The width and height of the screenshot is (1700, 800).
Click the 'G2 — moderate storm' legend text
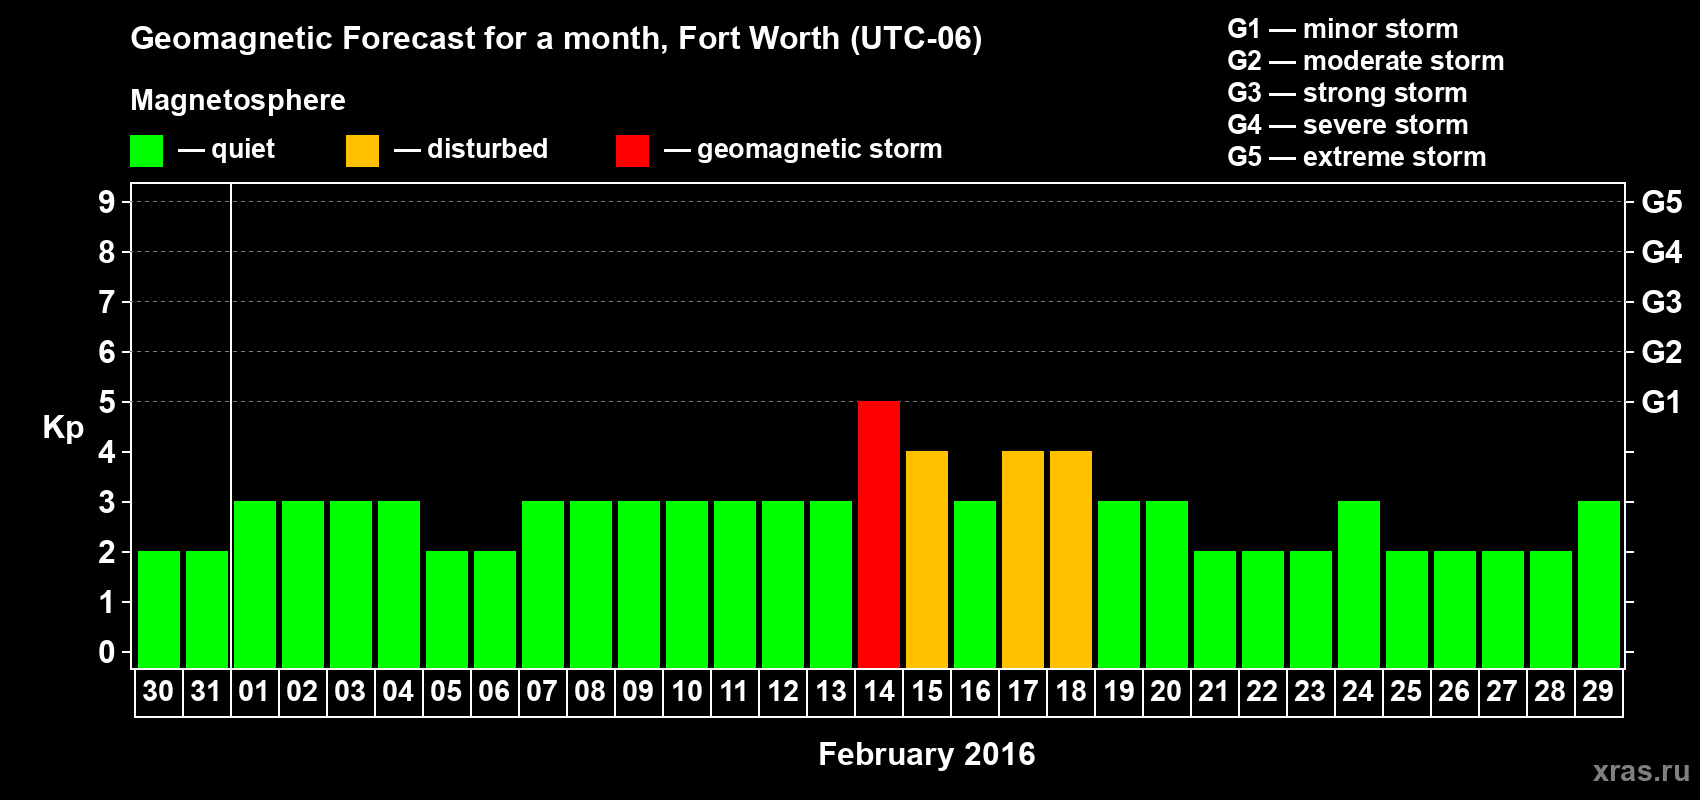1366,61
